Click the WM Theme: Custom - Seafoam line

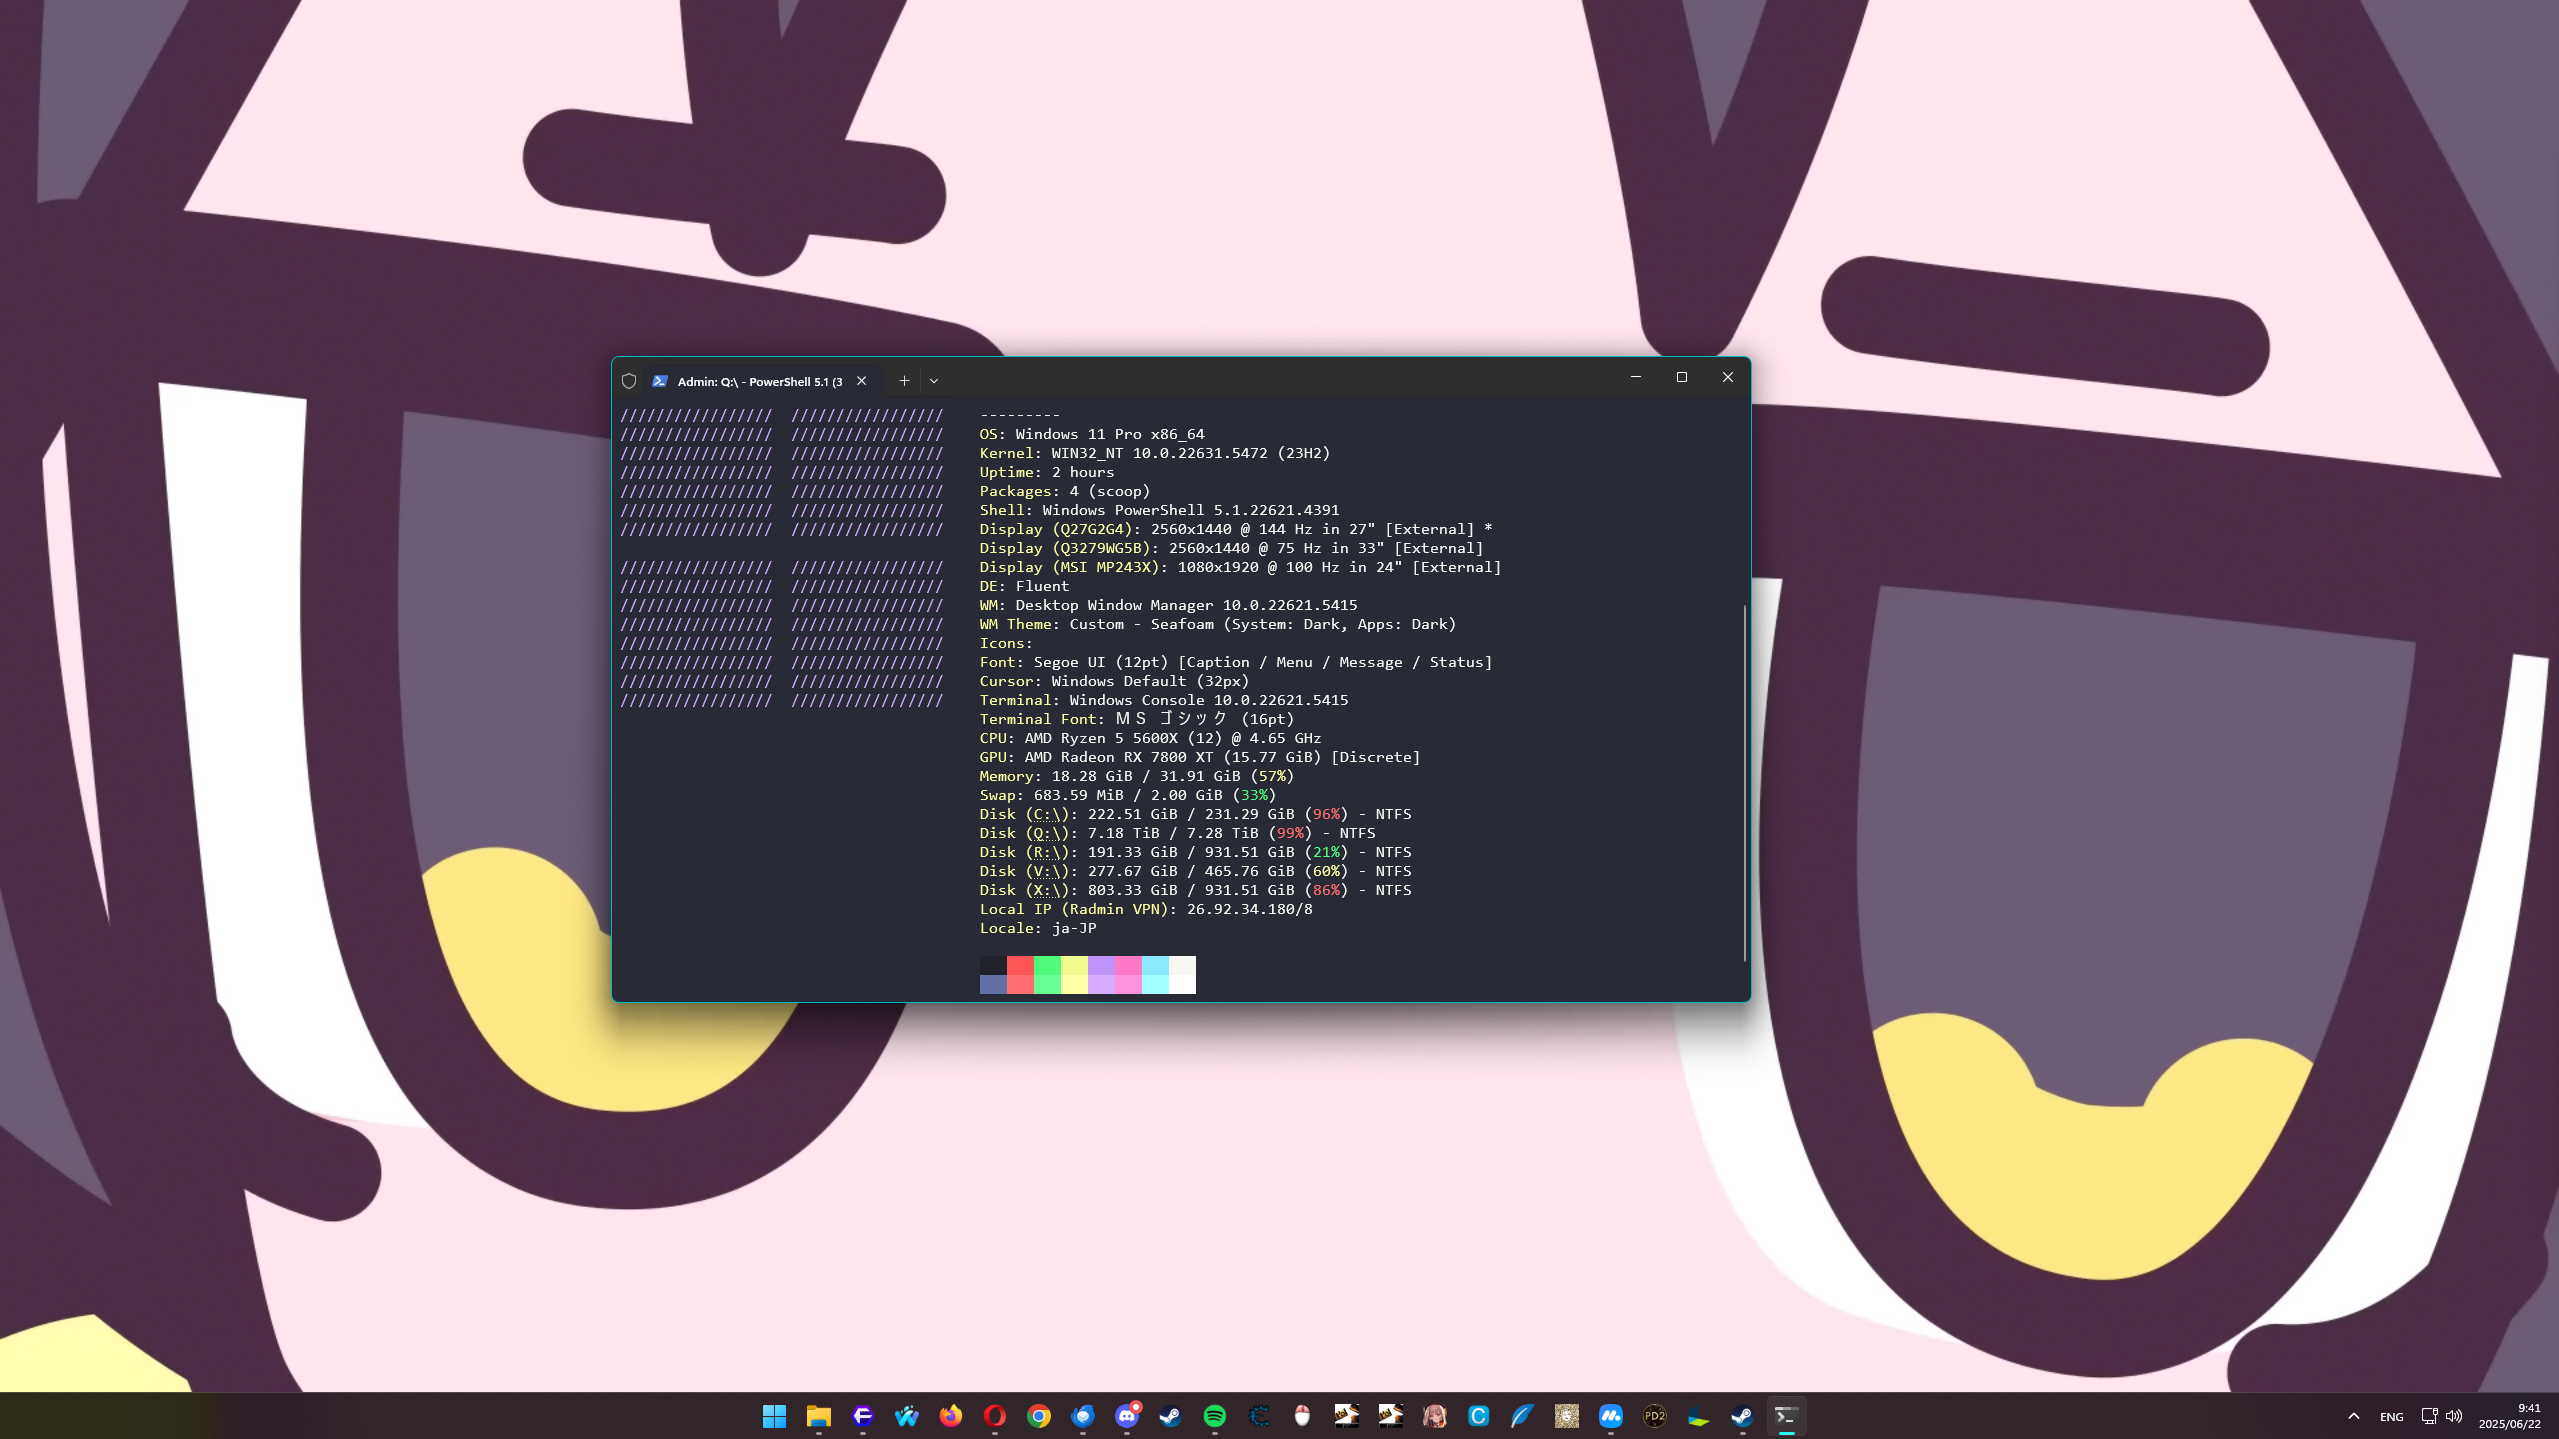pyautogui.click(x=1218, y=624)
